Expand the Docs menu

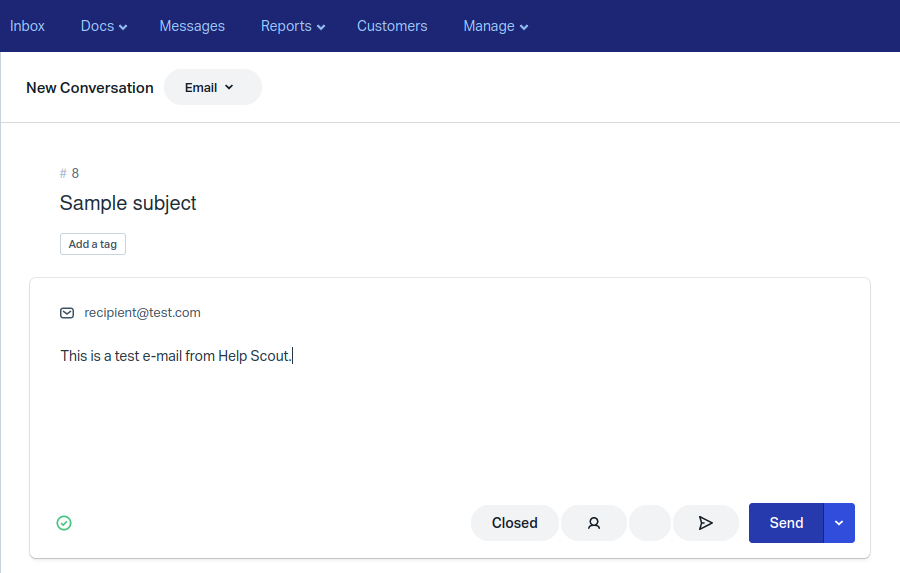click(x=103, y=26)
